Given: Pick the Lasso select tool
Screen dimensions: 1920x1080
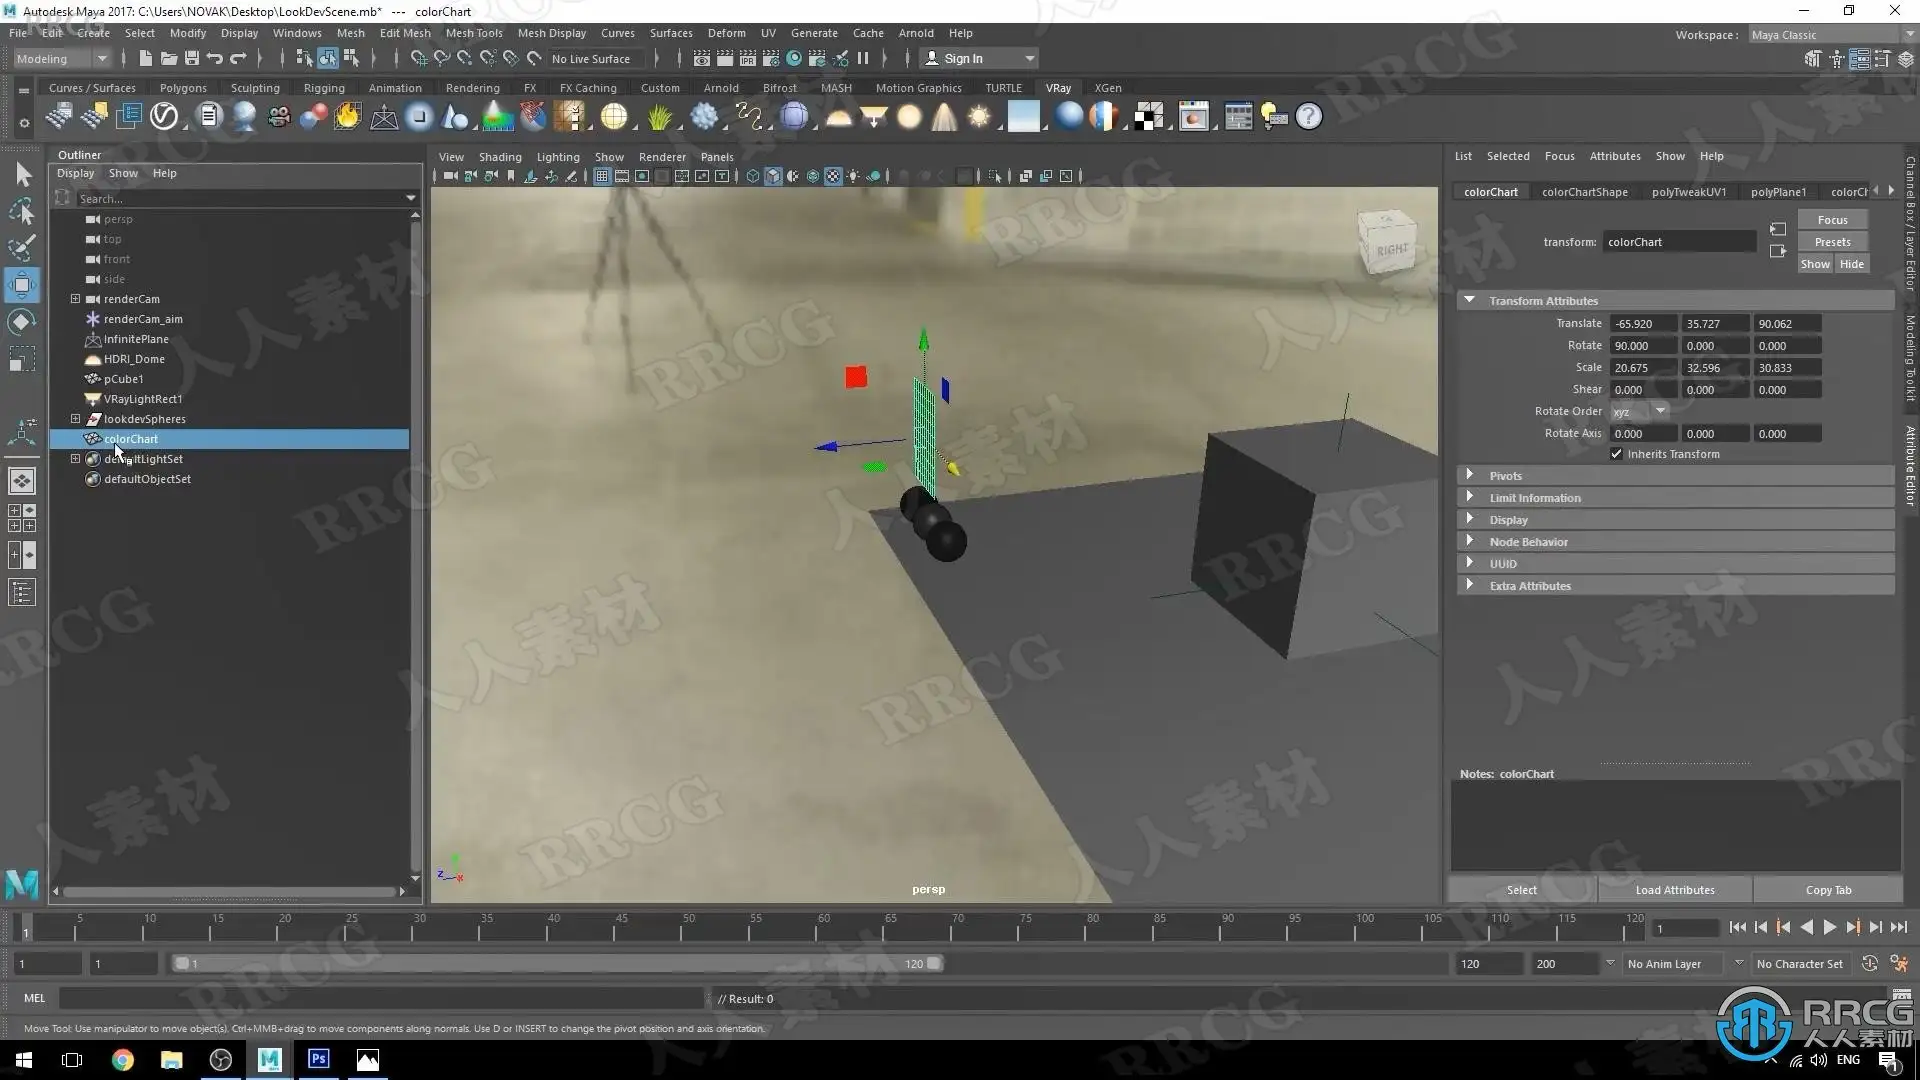Looking at the screenshot, I should click(21, 211).
